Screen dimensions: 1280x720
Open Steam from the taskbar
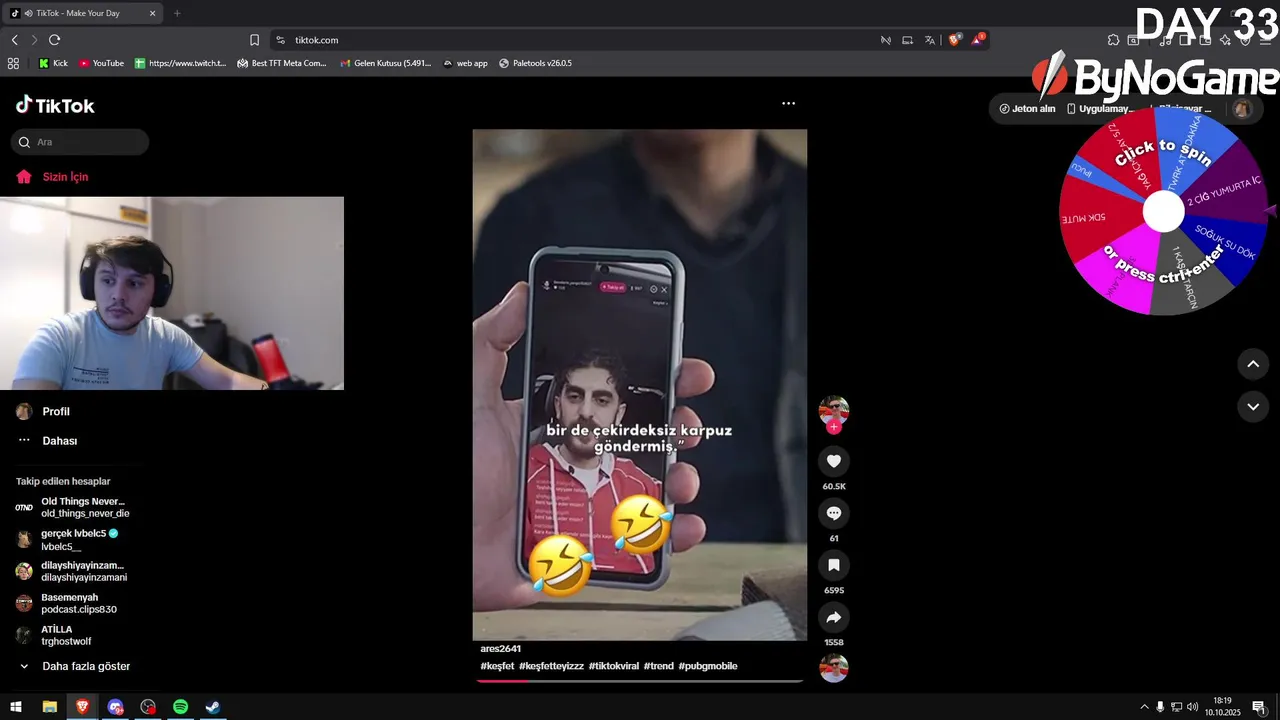coord(213,707)
